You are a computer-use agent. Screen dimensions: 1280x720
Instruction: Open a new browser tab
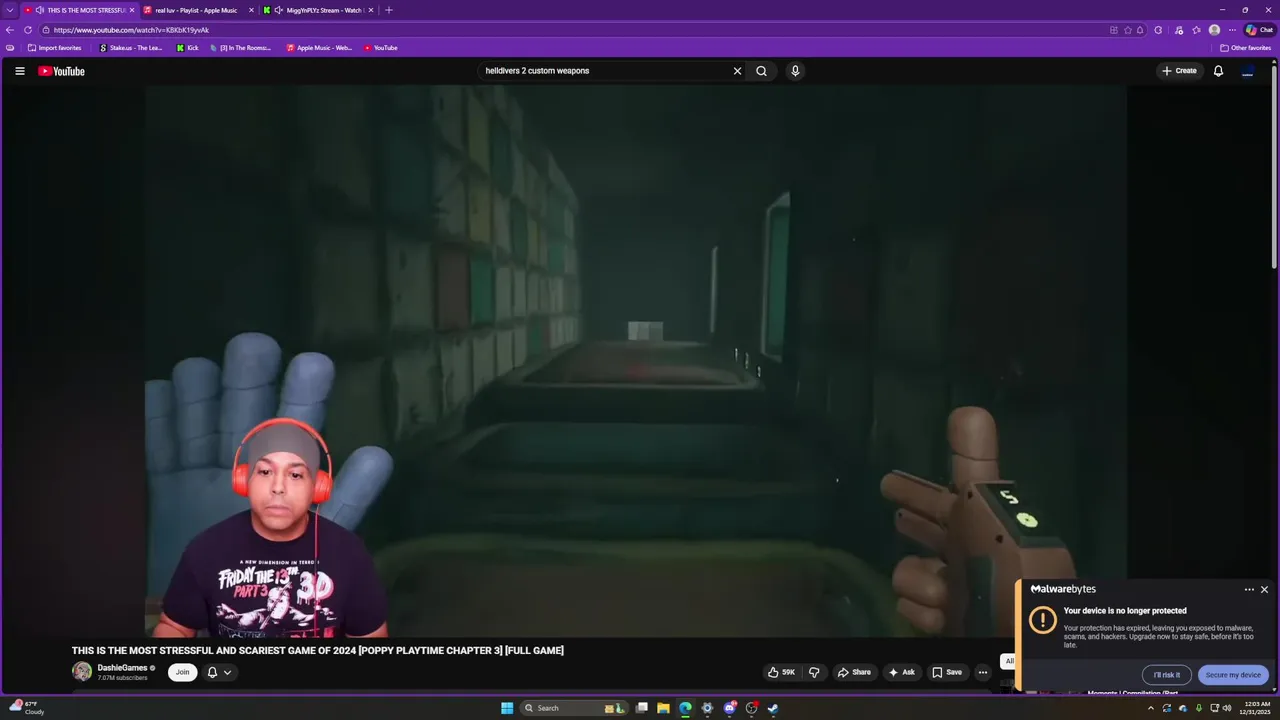(389, 10)
